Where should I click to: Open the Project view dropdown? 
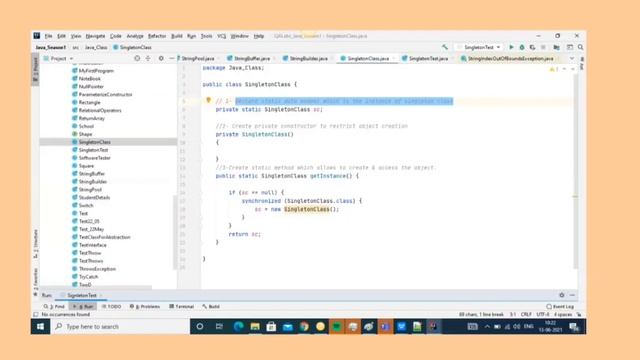tap(58, 58)
